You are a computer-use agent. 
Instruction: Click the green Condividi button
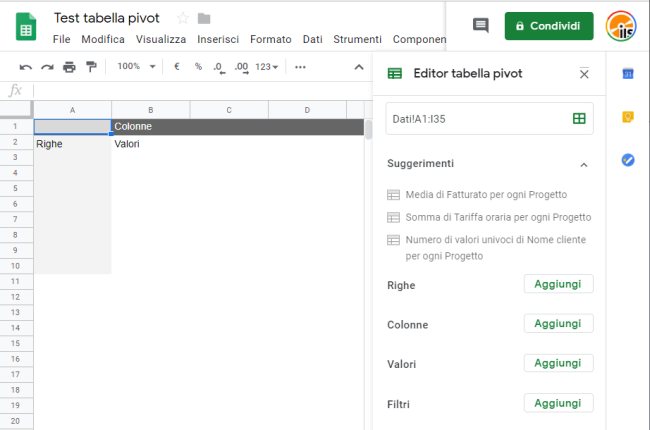click(x=549, y=26)
